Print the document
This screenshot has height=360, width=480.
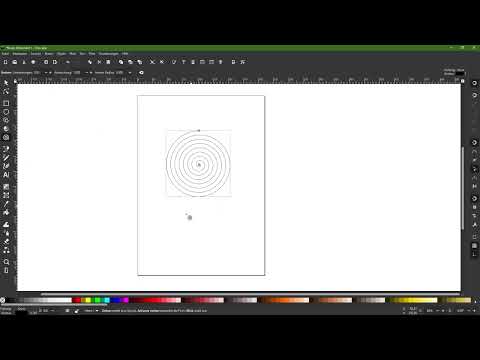[33, 62]
